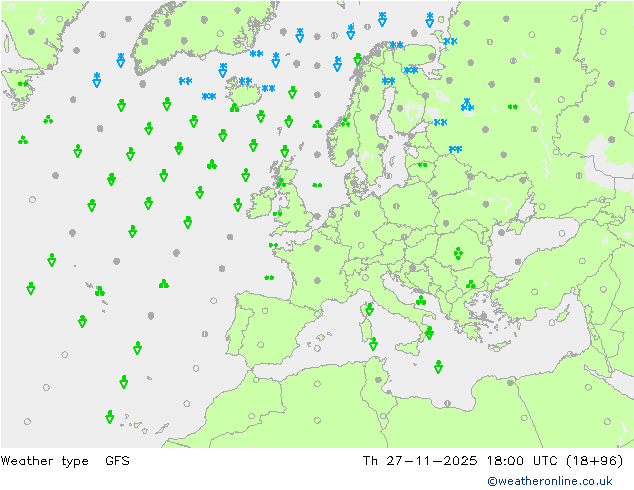Select the drizzle symbol over Brittany

point(273,245)
